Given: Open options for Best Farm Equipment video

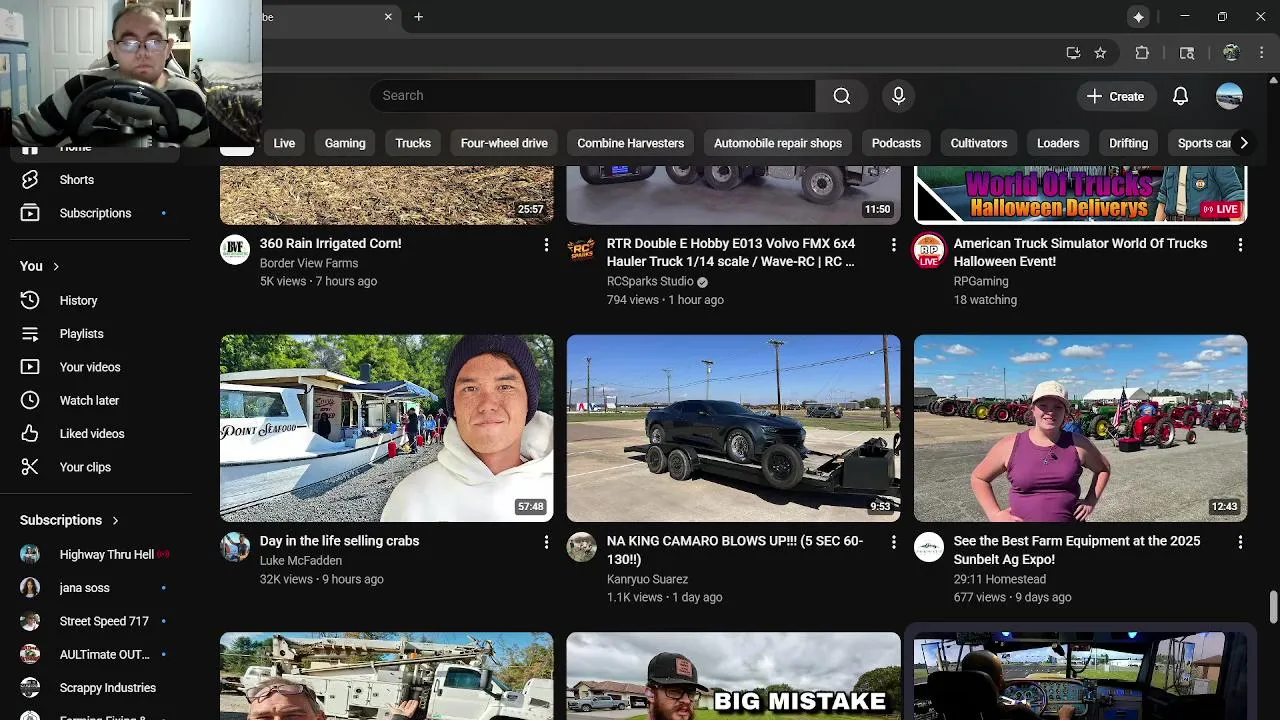Looking at the screenshot, I should [1240, 542].
